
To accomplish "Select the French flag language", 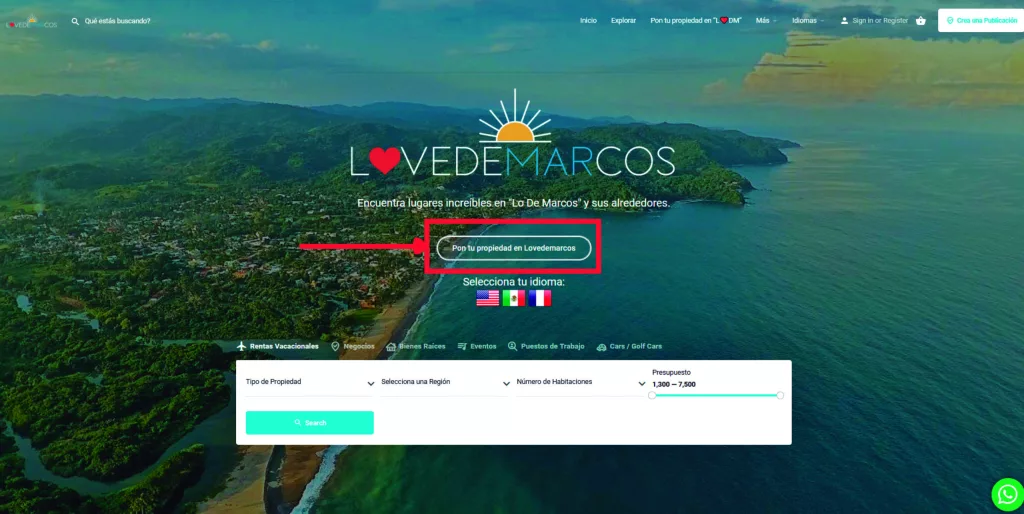I will pyautogui.click(x=540, y=298).
